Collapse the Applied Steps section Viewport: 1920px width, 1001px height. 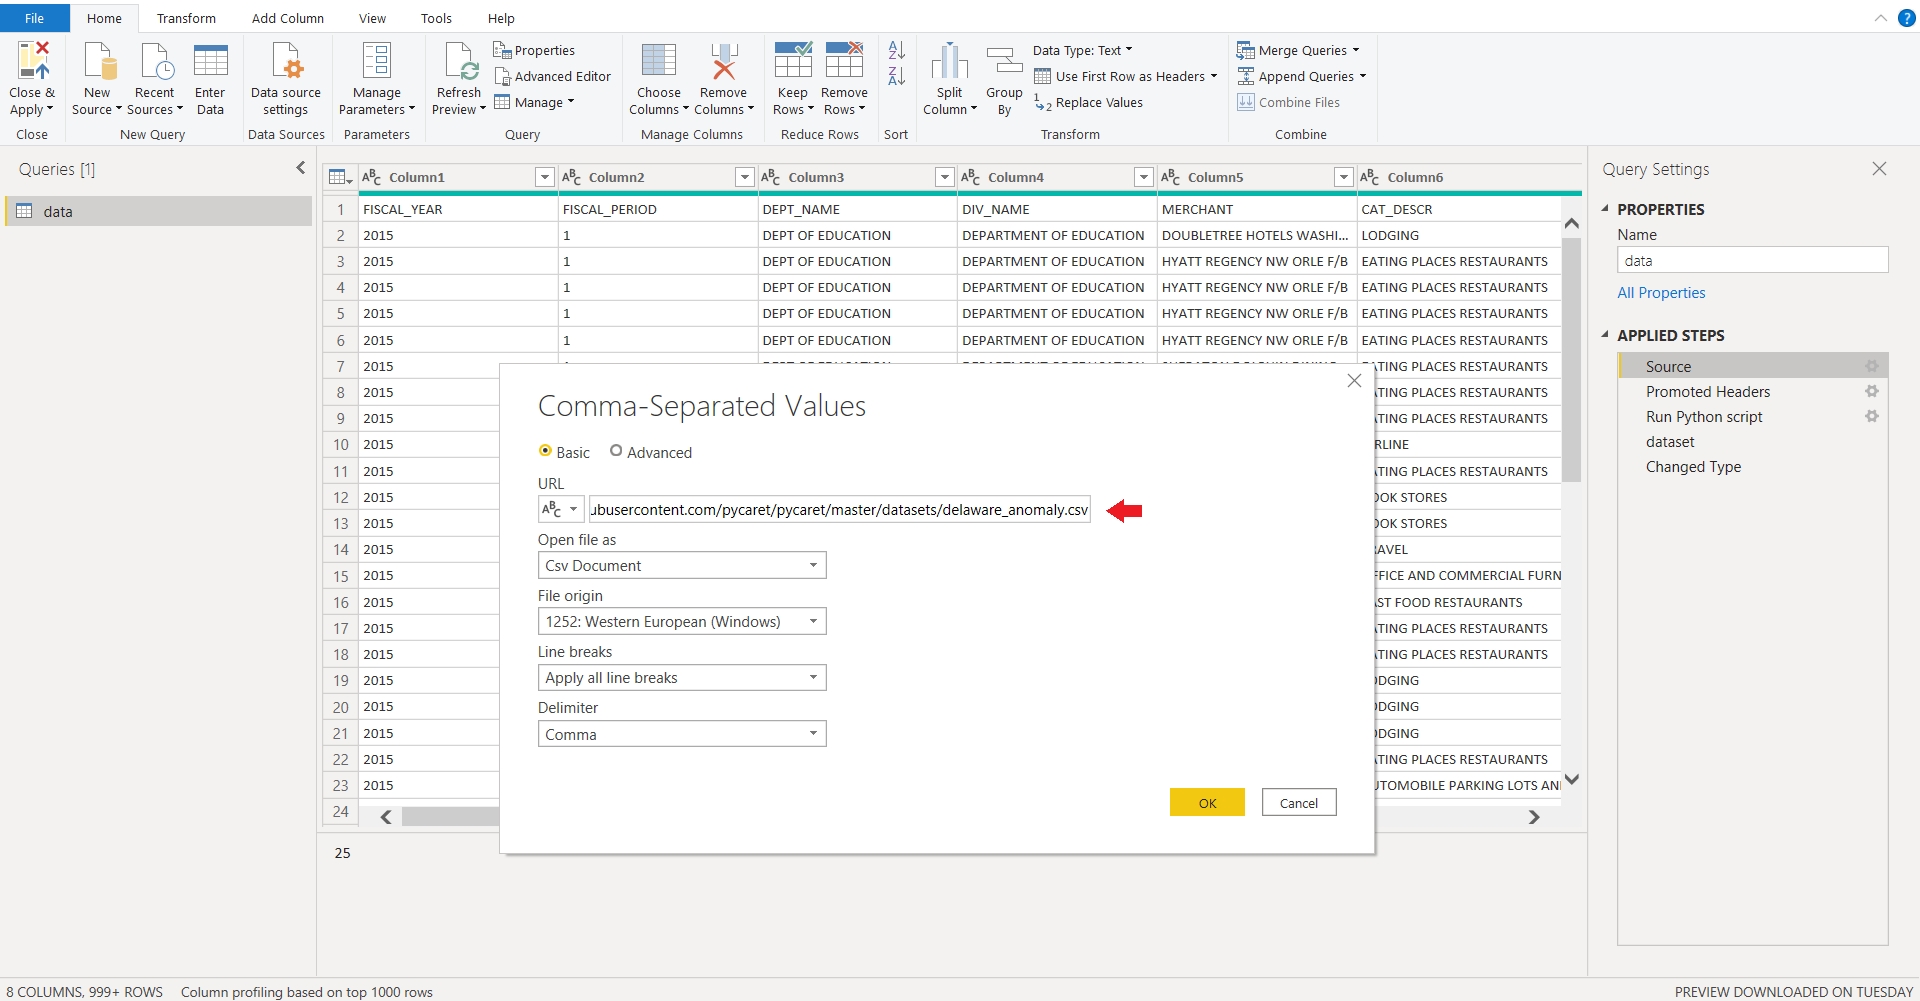1606,335
